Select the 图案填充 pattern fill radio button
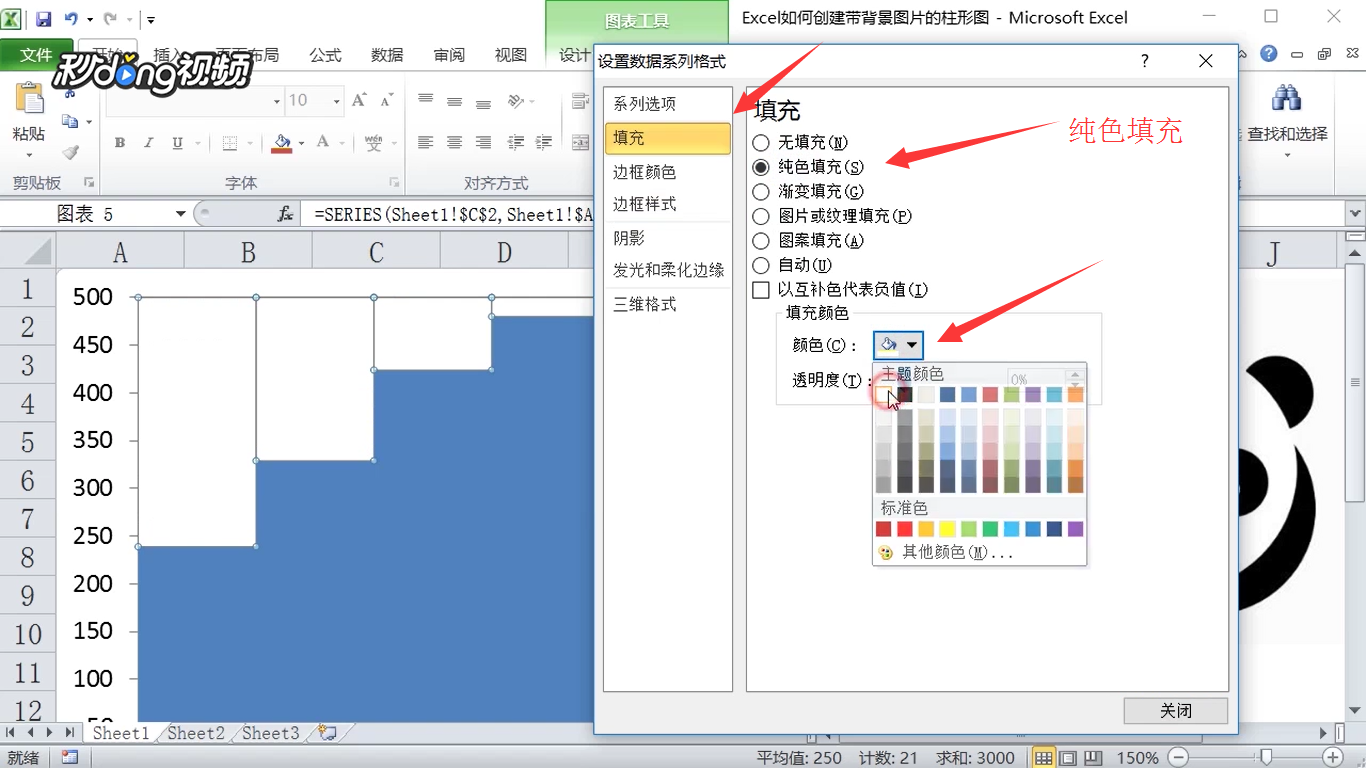This screenshot has height=768, width=1366. tap(761, 240)
